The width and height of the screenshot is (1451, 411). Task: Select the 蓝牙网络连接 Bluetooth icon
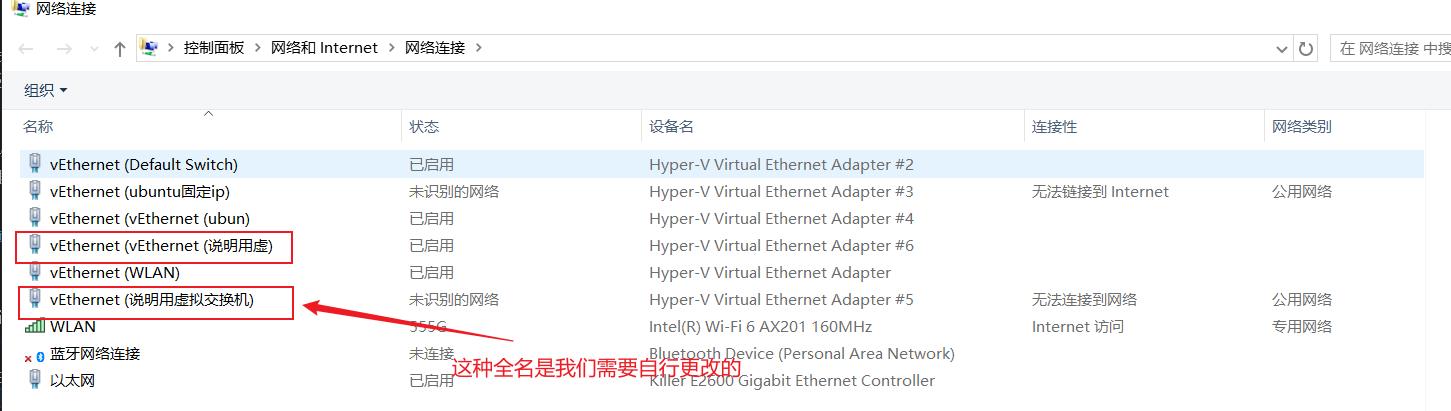[35, 354]
